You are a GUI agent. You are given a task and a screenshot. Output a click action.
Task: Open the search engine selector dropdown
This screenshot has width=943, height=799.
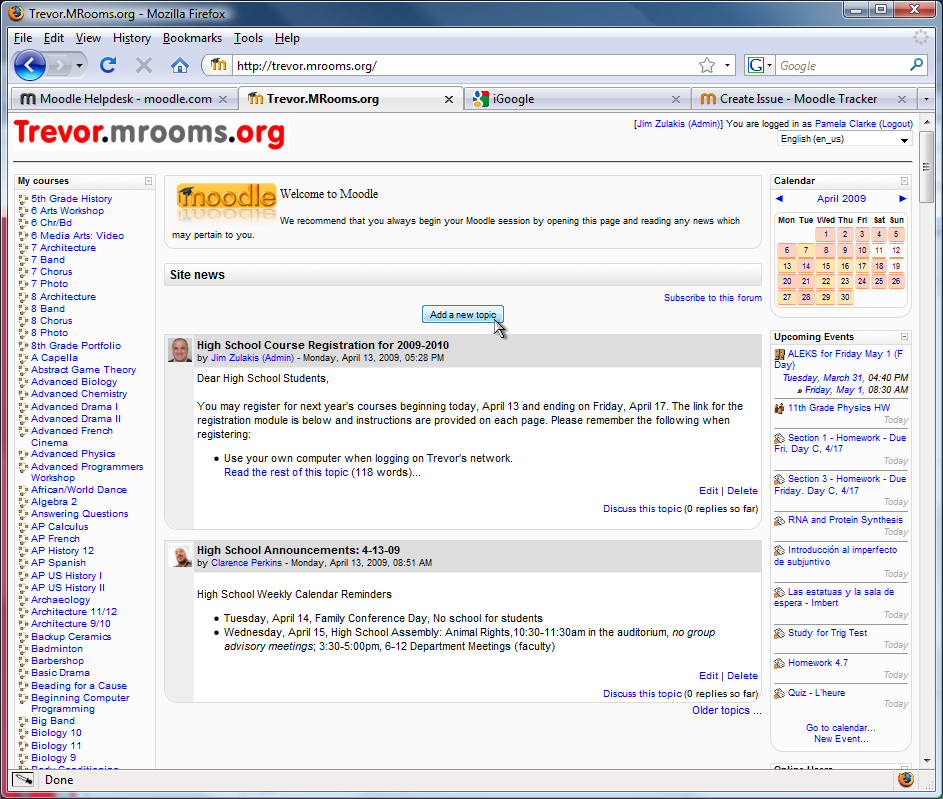click(769, 65)
